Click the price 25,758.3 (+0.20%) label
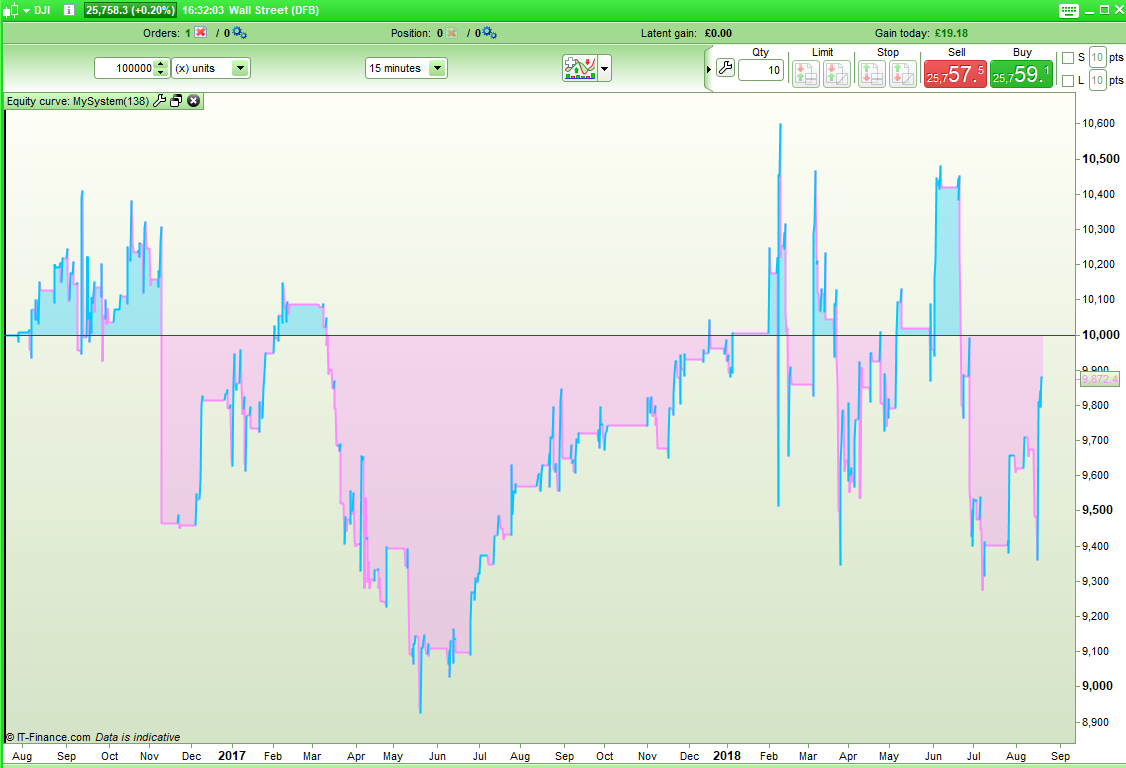Image resolution: width=1126 pixels, height=768 pixels. click(130, 11)
